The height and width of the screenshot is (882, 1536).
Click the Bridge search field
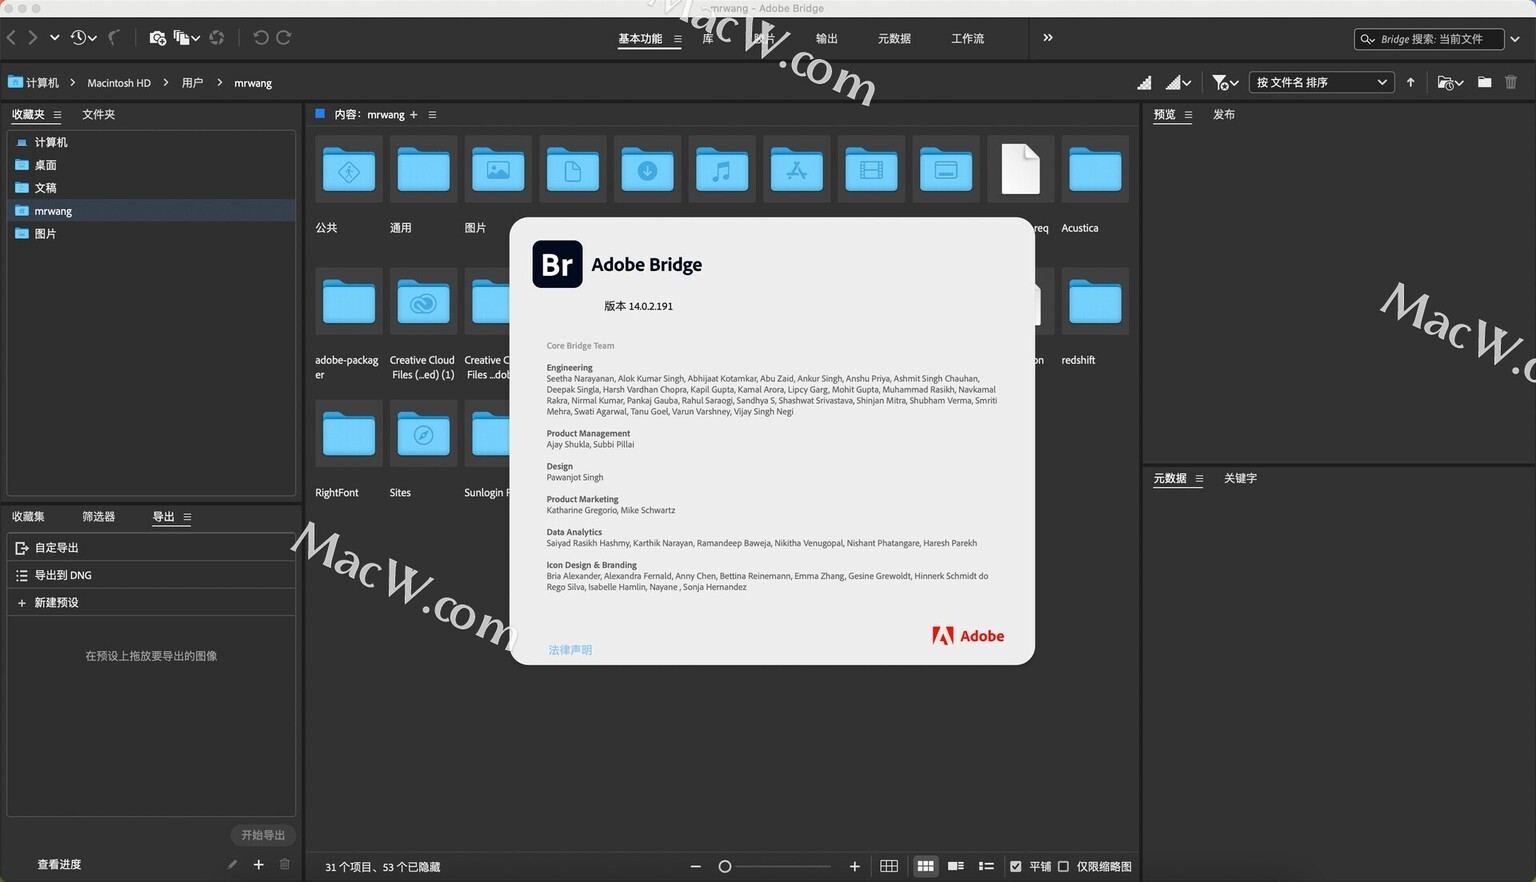(1429, 39)
